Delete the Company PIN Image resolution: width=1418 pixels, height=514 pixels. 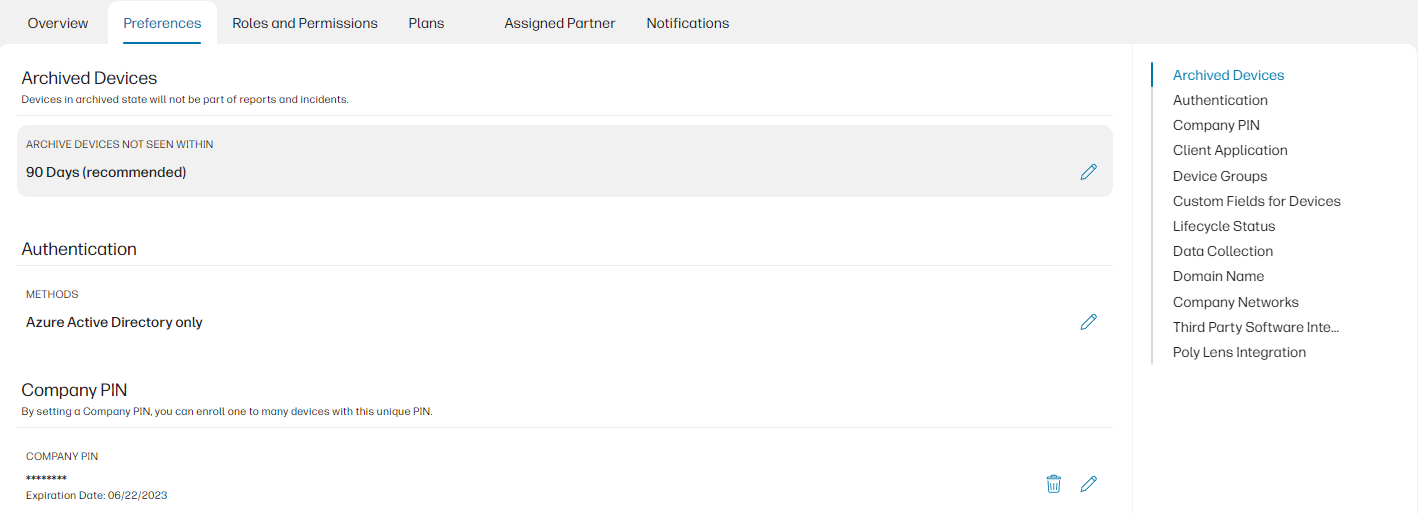pyautogui.click(x=1053, y=484)
